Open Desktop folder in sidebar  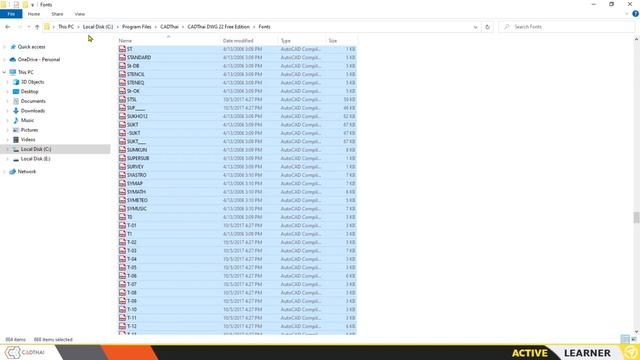[29, 92]
